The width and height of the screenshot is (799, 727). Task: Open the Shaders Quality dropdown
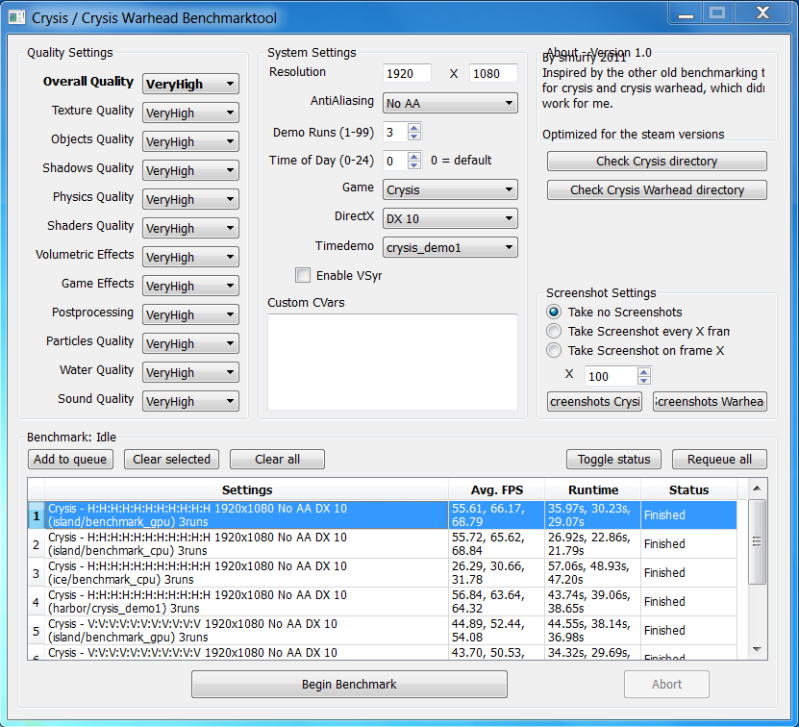tap(191, 228)
